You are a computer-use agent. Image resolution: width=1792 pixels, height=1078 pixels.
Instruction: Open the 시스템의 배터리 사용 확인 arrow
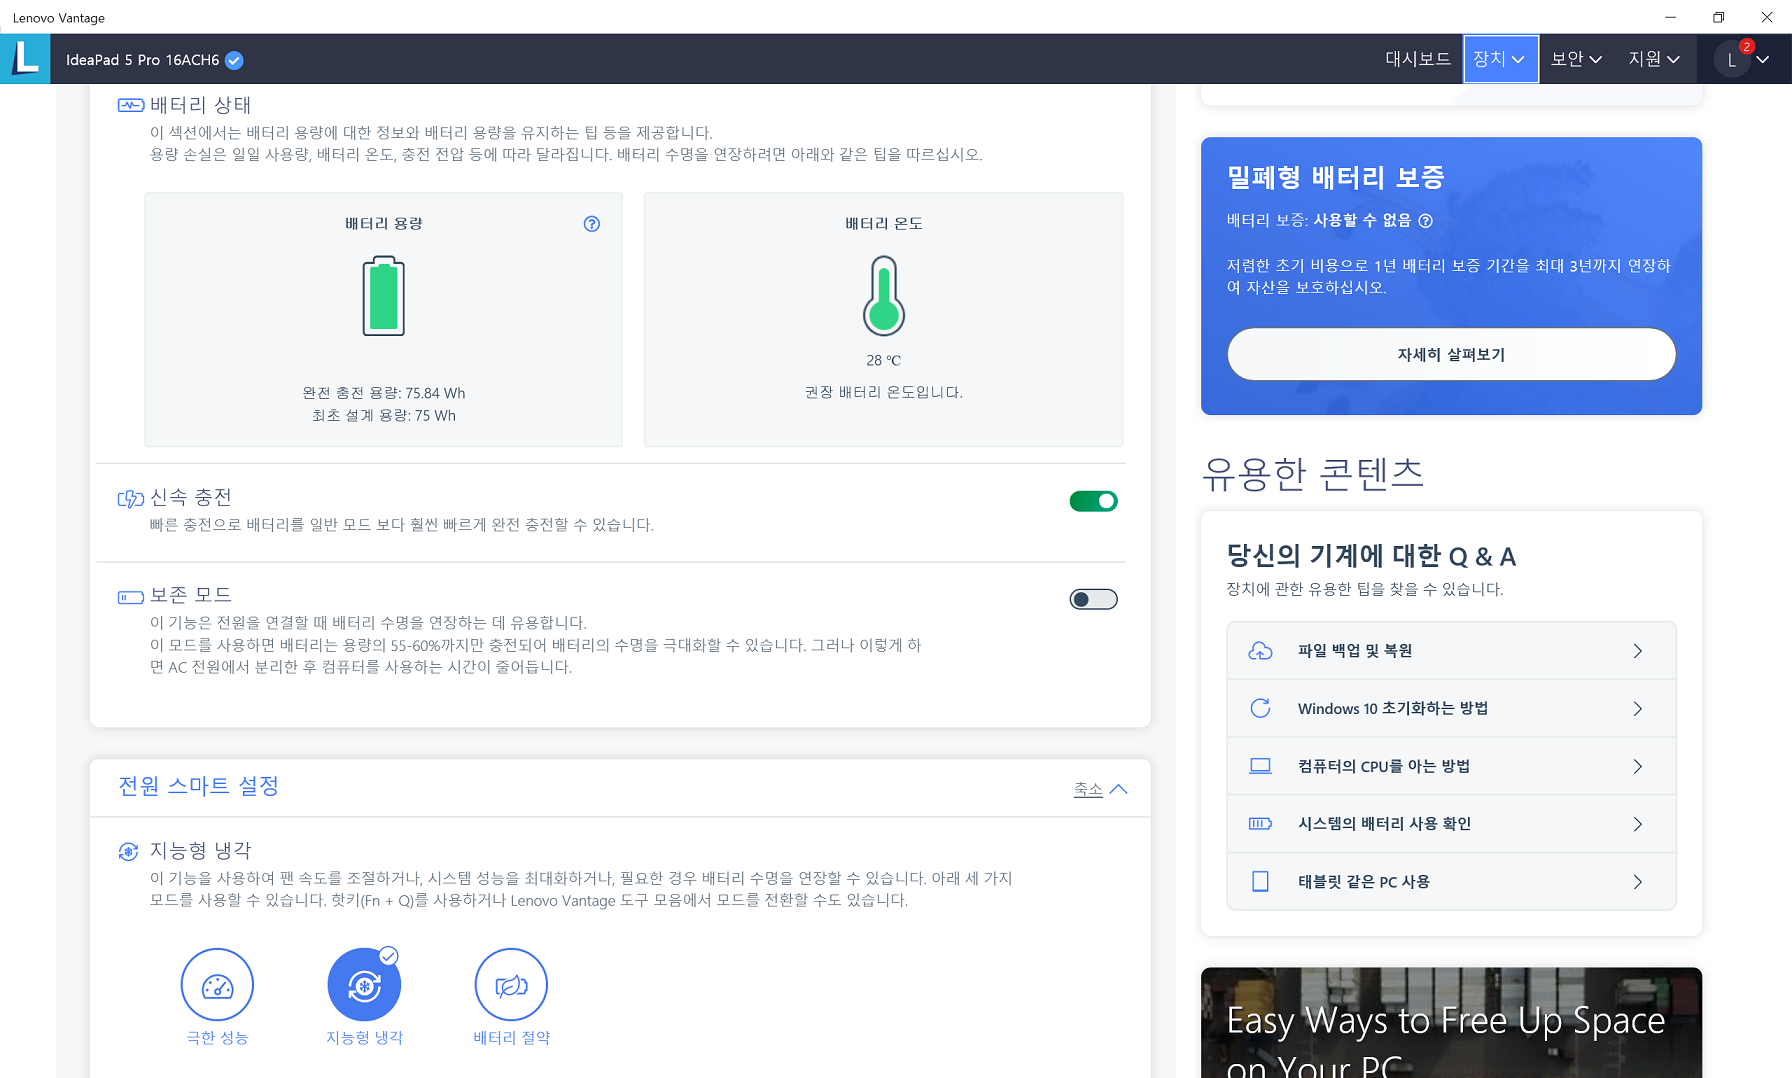(x=1637, y=824)
